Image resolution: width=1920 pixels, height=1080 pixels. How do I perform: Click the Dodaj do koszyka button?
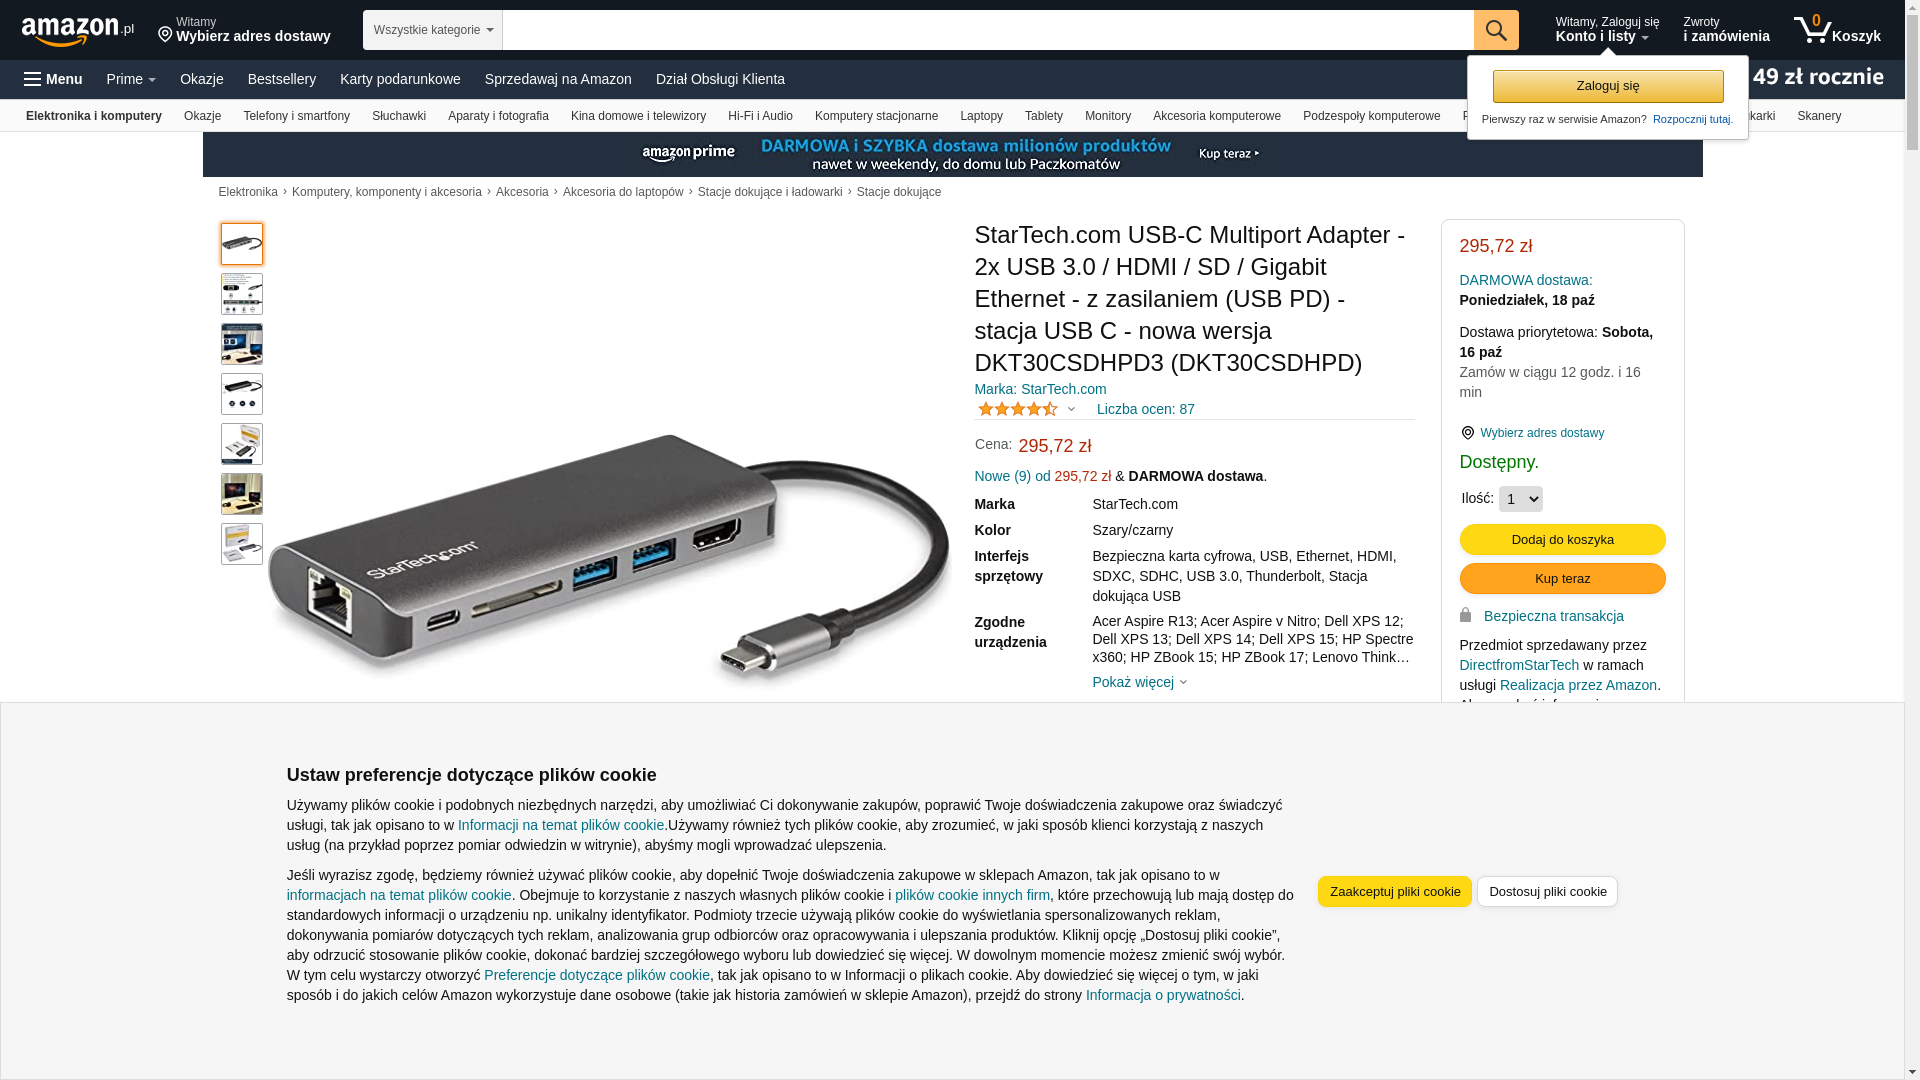pos(1562,540)
